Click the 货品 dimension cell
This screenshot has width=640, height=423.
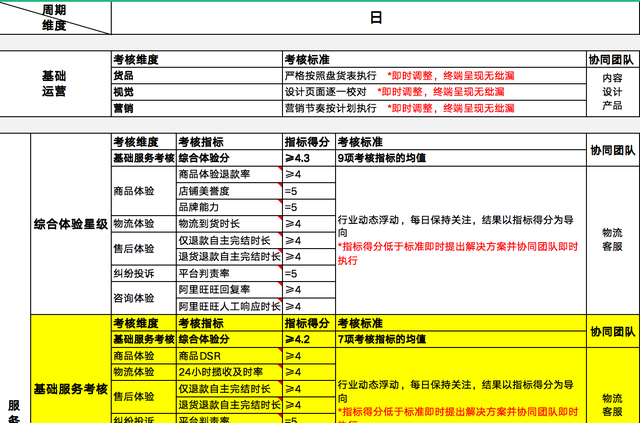(196, 76)
